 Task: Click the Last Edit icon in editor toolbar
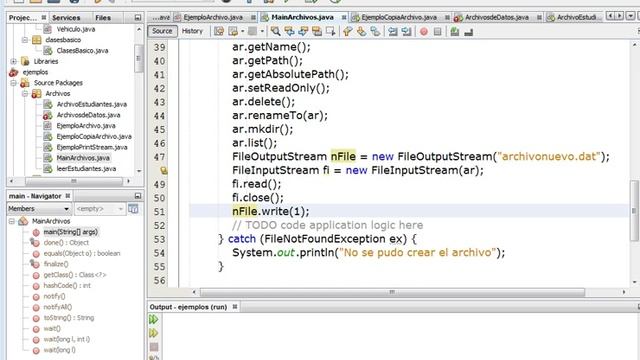(219, 31)
